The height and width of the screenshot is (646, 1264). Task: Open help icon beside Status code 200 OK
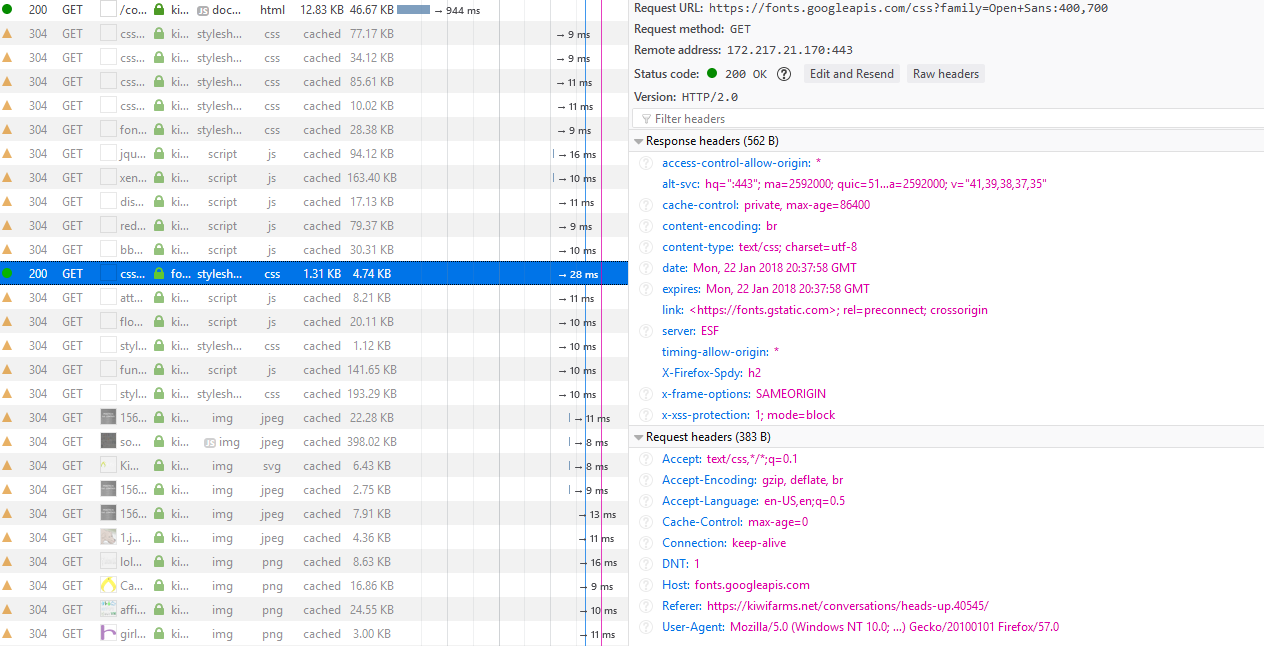784,74
